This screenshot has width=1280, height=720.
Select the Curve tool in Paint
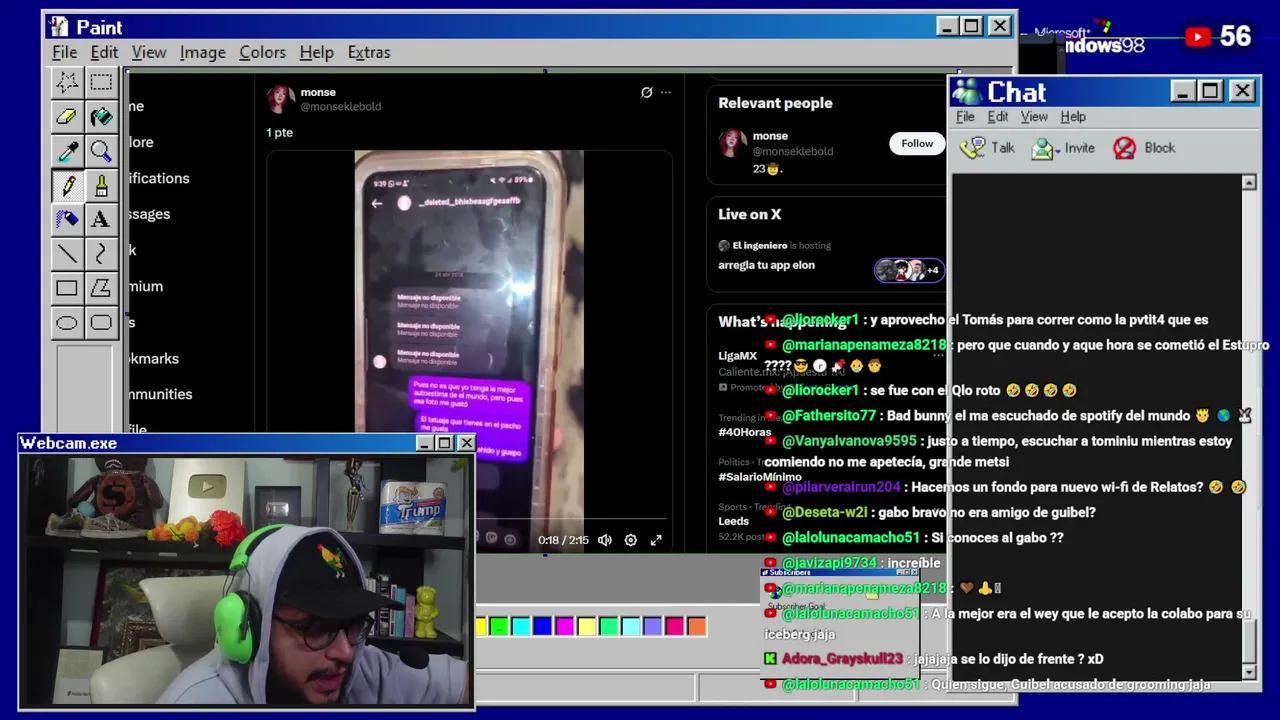coord(101,254)
